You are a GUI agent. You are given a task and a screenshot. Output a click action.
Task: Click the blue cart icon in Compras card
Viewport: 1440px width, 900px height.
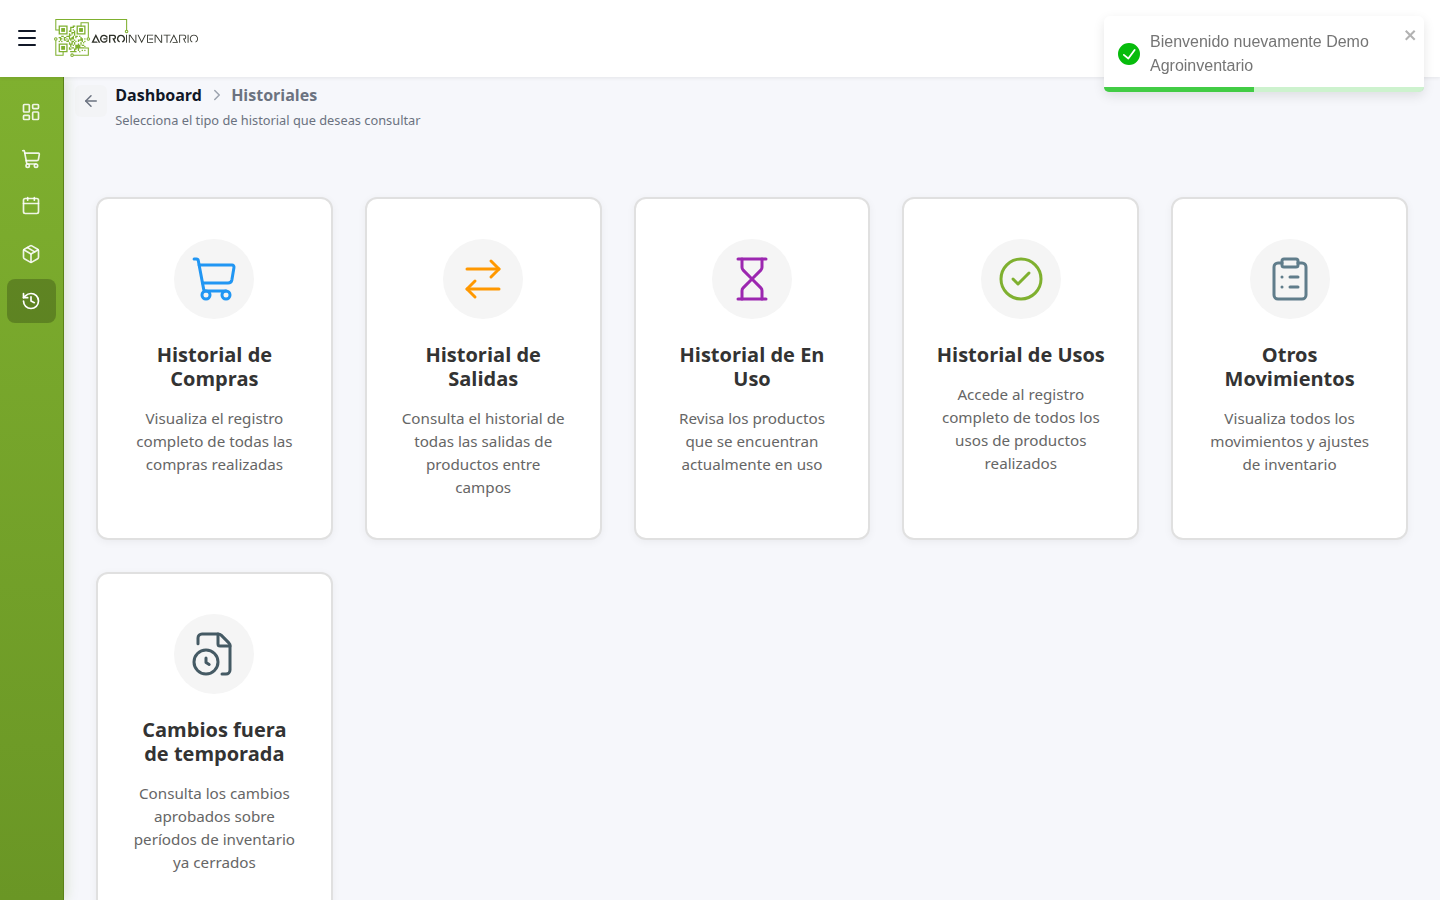tap(214, 279)
